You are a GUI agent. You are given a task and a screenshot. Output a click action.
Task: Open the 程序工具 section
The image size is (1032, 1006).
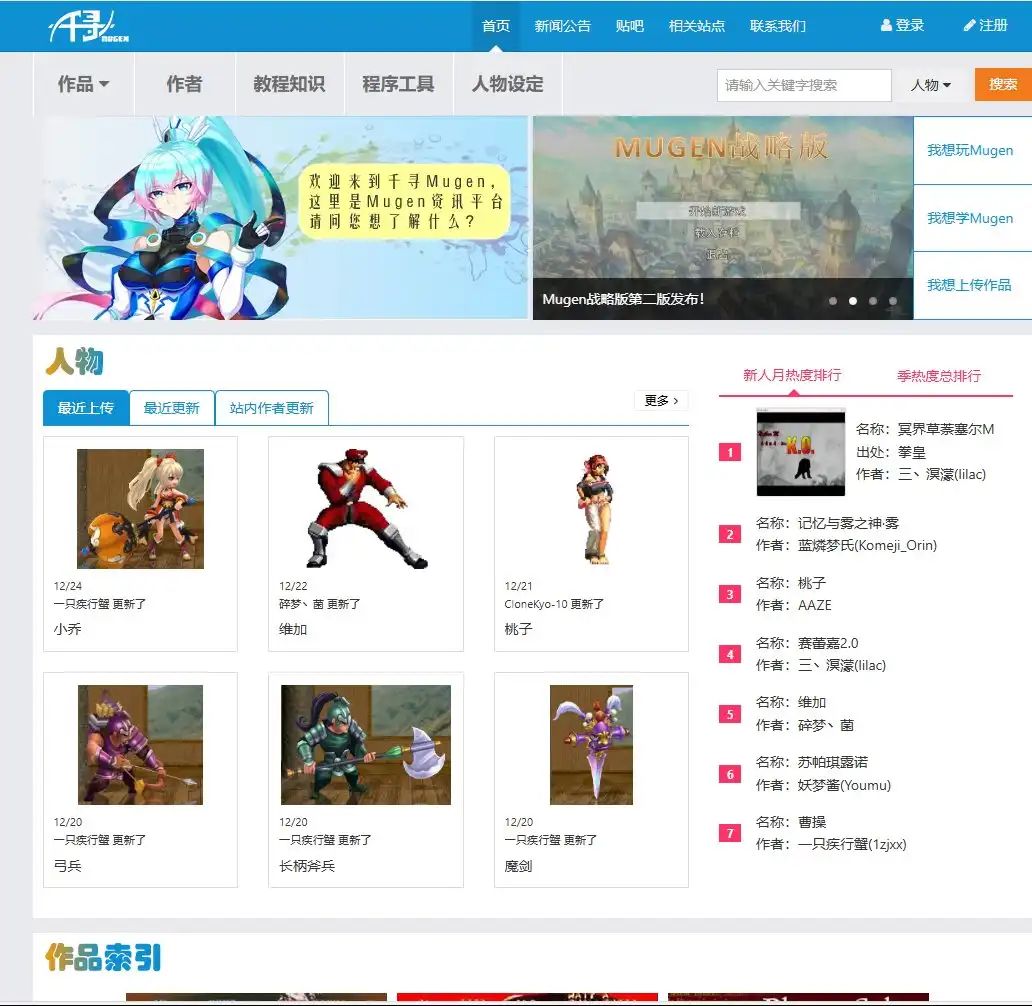click(x=399, y=84)
